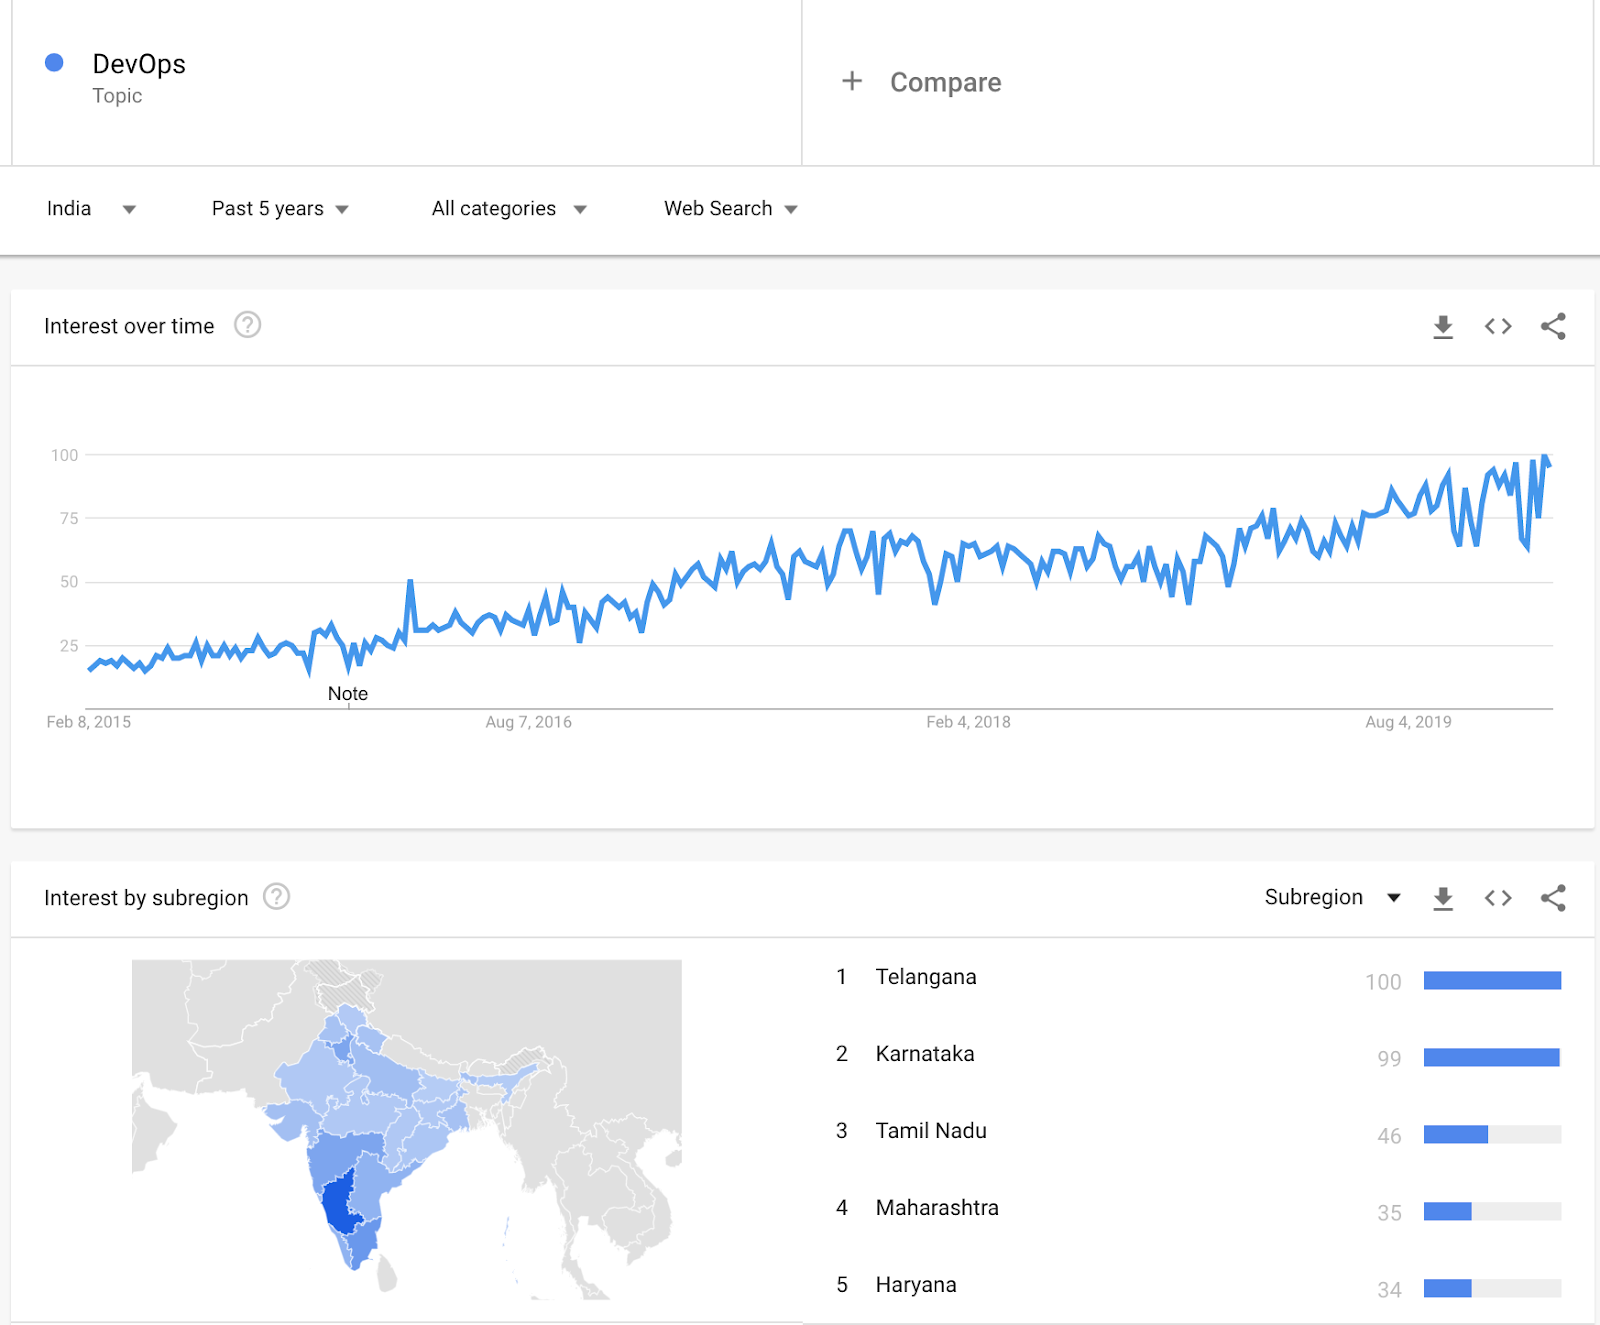1600x1325 pixels.
Task: Switch the Subregion view dropdown
Action: (1331, 897)
